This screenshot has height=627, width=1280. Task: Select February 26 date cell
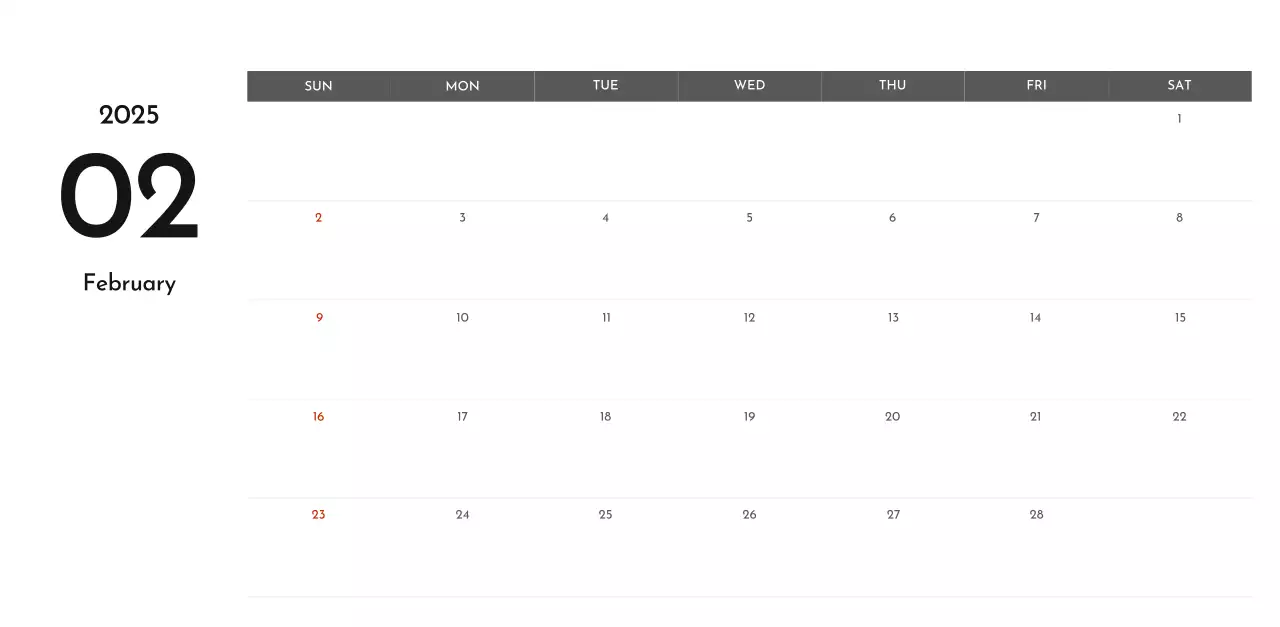pyautogui.click(x=749, y=515)
